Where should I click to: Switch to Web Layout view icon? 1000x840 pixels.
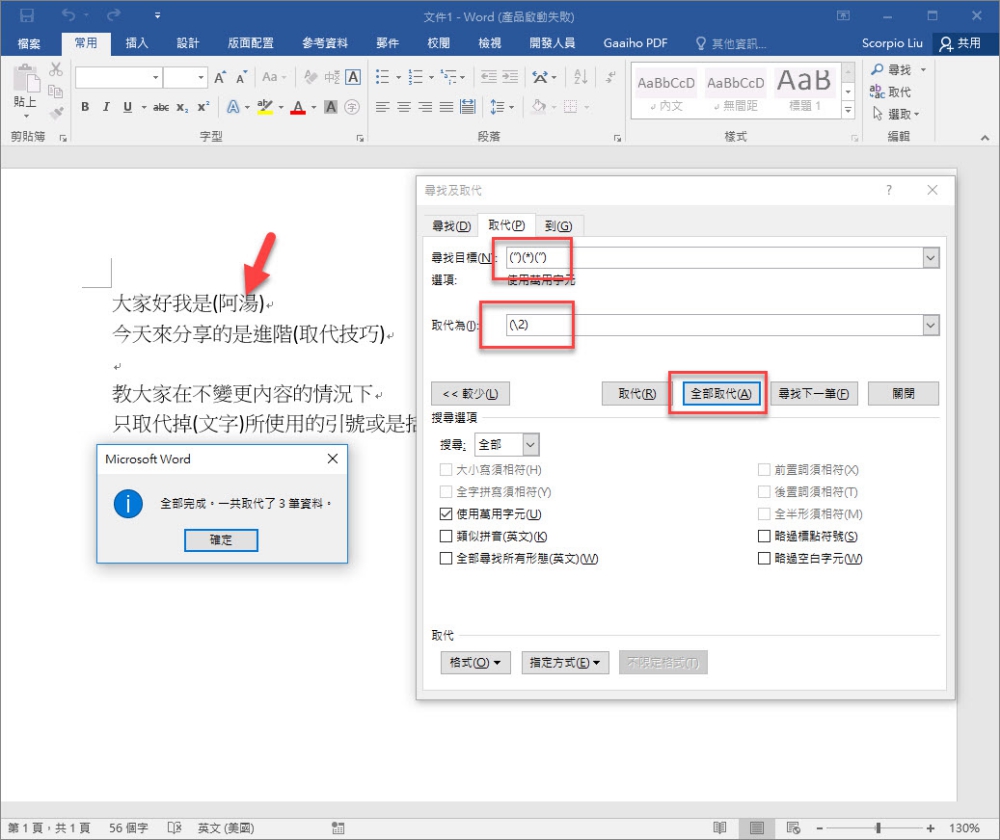point(793,828)
